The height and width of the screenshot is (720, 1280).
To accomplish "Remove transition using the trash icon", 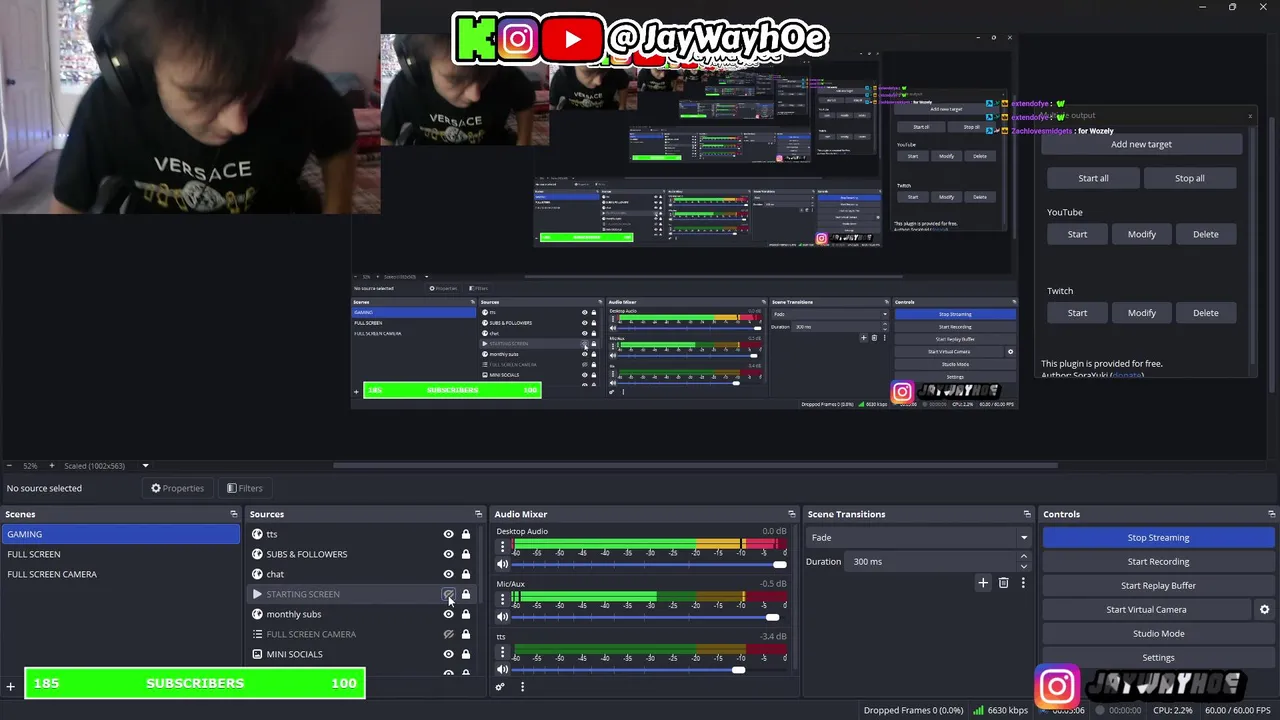I will (x=1004, y=583).
